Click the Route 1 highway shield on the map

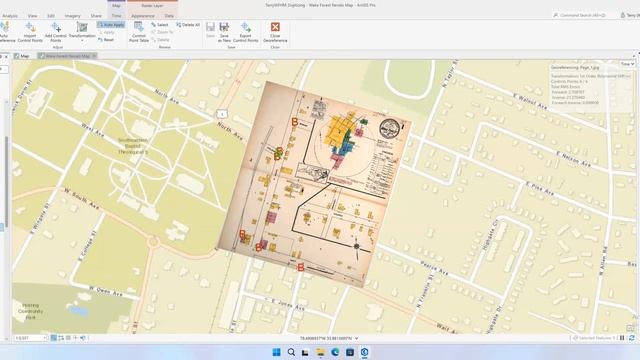tap(222, 114)
